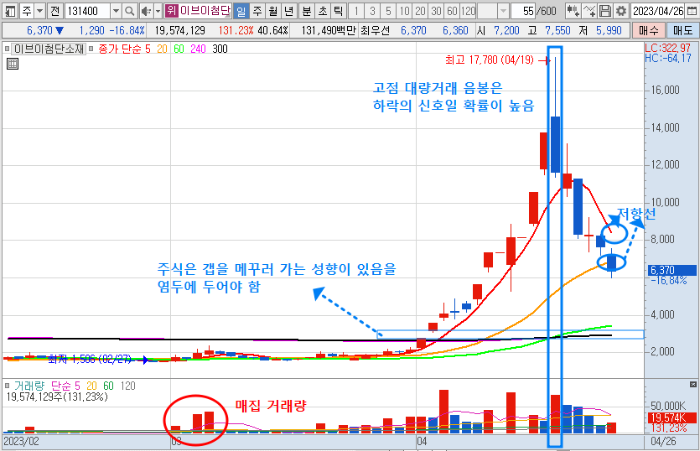Image resolution: width=700 pixels, height=451 pixels.
Task: Click the chart title 이브이첨단소재 label
Action: [x=48, y=49]
